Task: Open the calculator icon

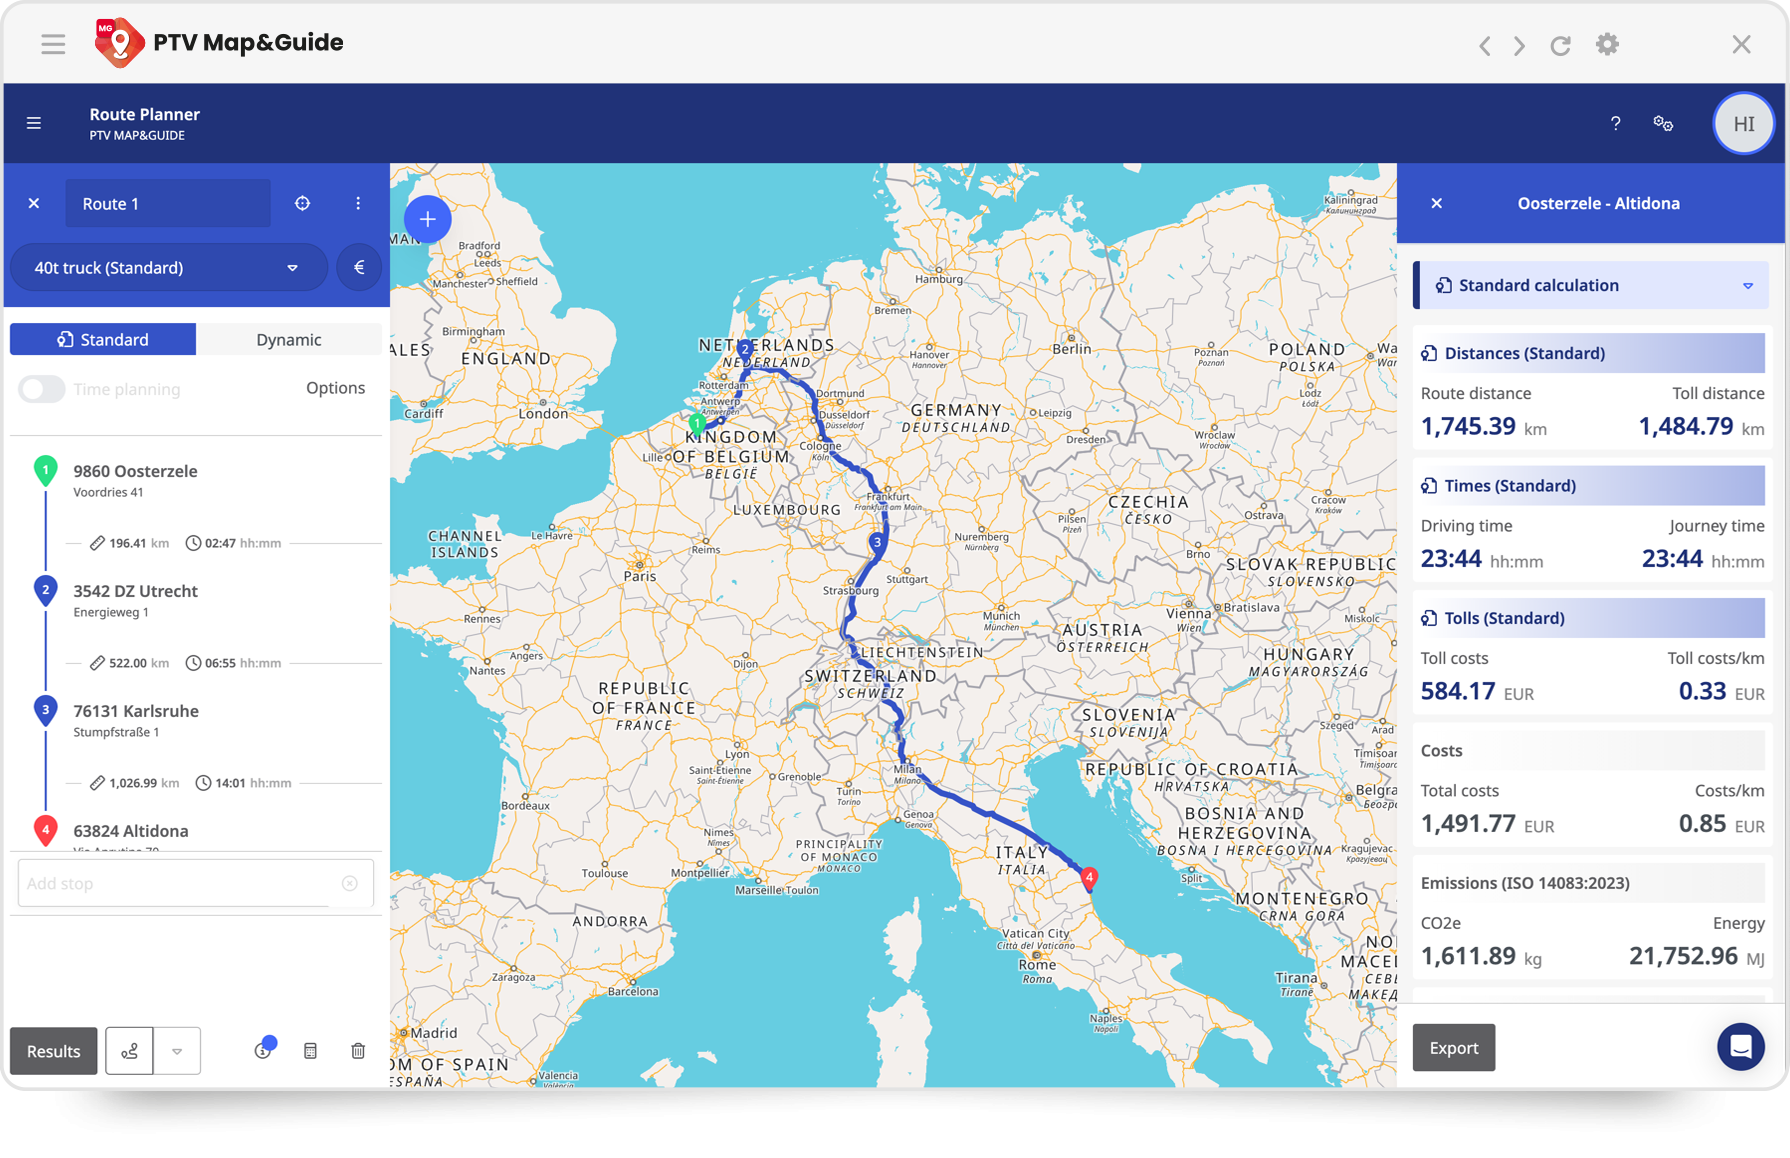Action: 310,1050
